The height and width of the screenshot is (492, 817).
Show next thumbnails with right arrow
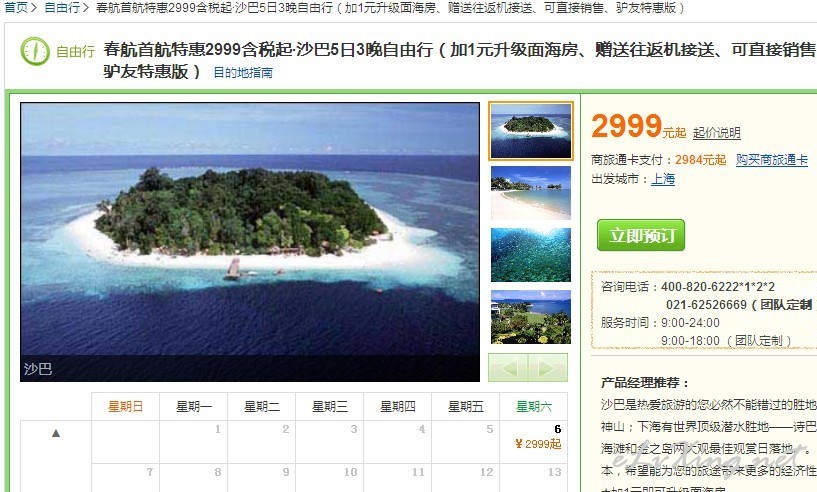pyautogui.click(x=548, y=368)
